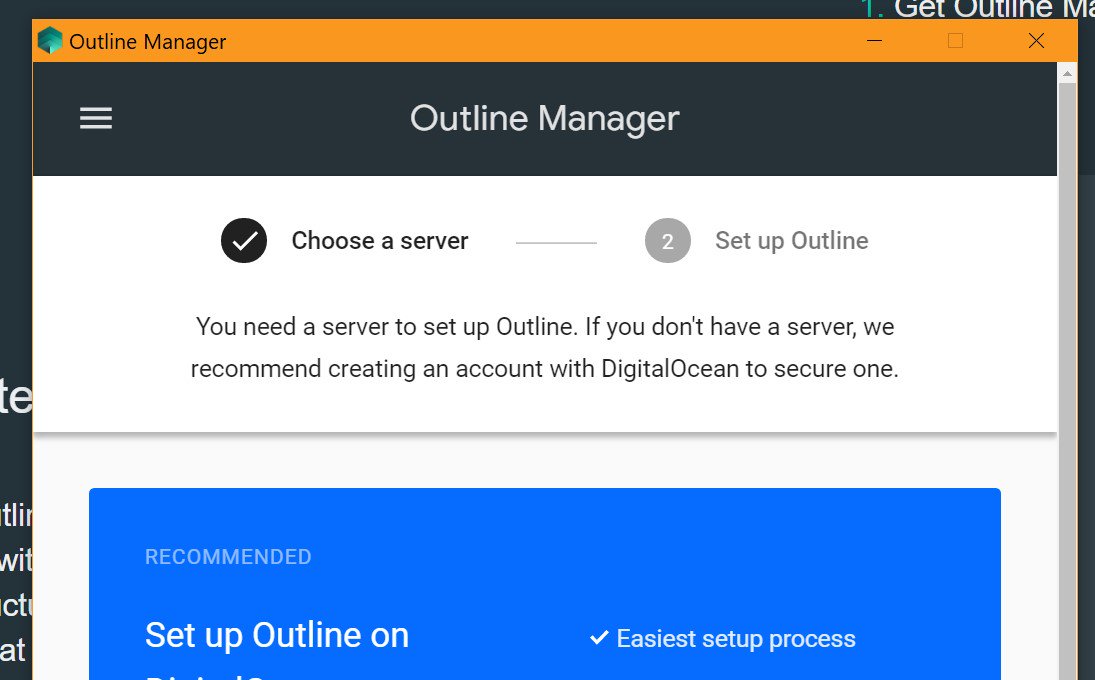This screenshot has height=680, width=1095.
Task: Click the Choose a server step label
Action: point(380,241)
